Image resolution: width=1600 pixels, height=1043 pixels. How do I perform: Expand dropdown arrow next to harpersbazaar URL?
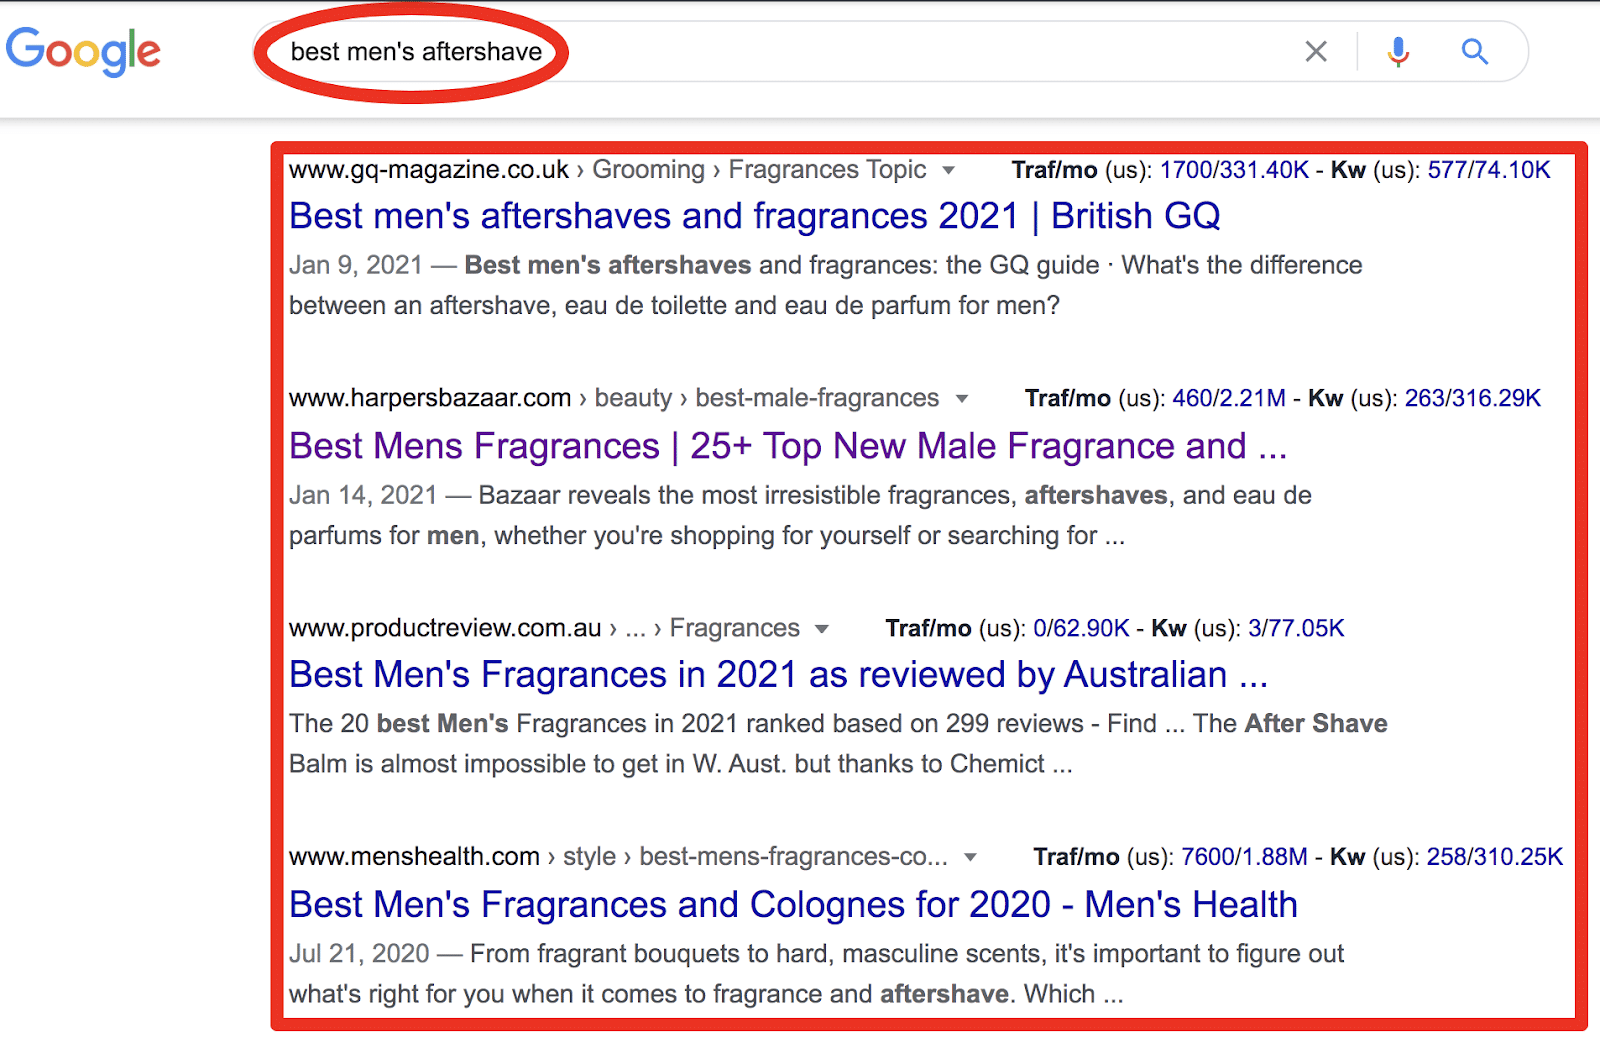click(x=961, y=399)
